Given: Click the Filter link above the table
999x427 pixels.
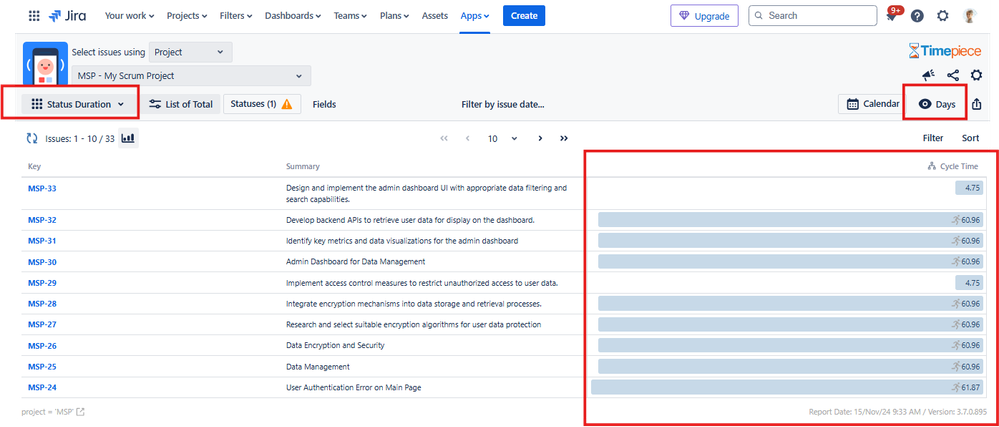Looking at the screenshot, I should pos(933,138).
